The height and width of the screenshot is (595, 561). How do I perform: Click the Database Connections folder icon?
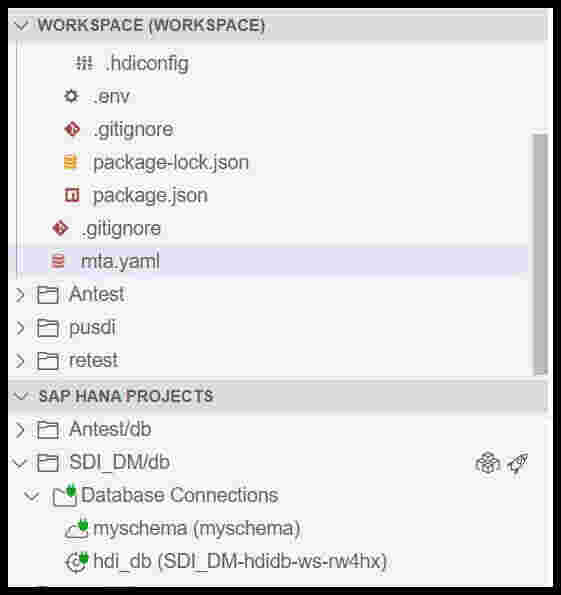tap(65, 495)
